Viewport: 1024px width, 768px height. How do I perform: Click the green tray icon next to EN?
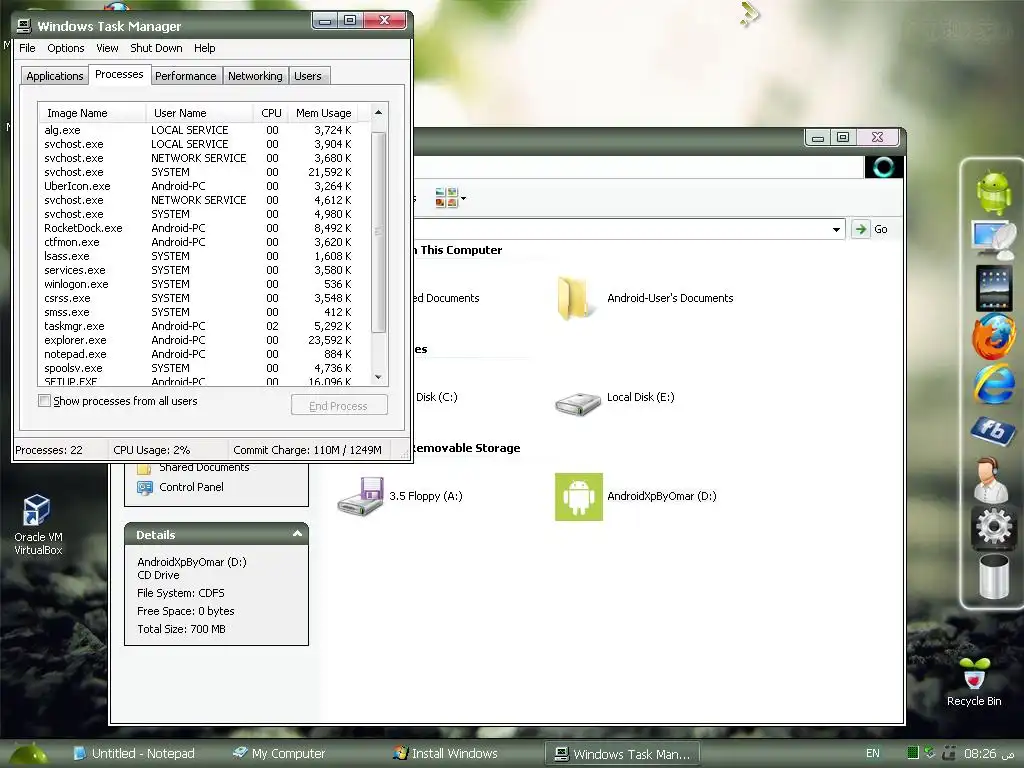(x=913, y=753)
